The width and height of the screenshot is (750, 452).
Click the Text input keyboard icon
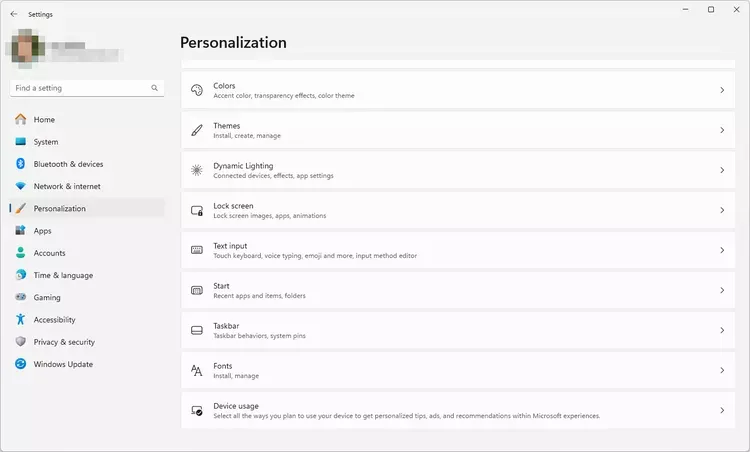197,250
